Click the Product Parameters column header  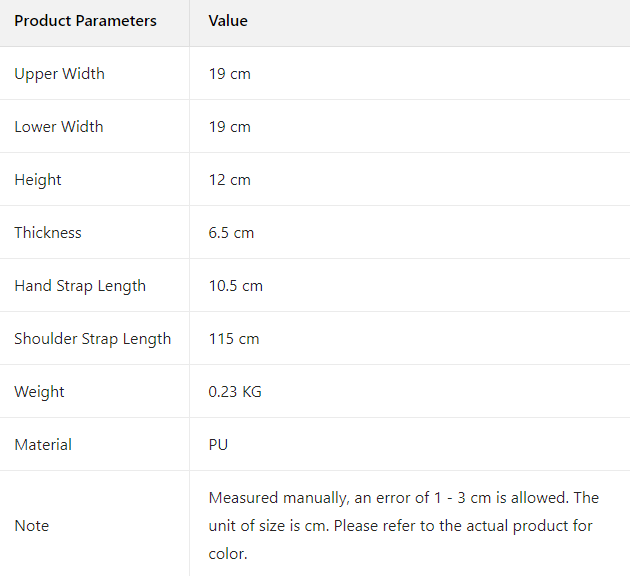(85, 21)
